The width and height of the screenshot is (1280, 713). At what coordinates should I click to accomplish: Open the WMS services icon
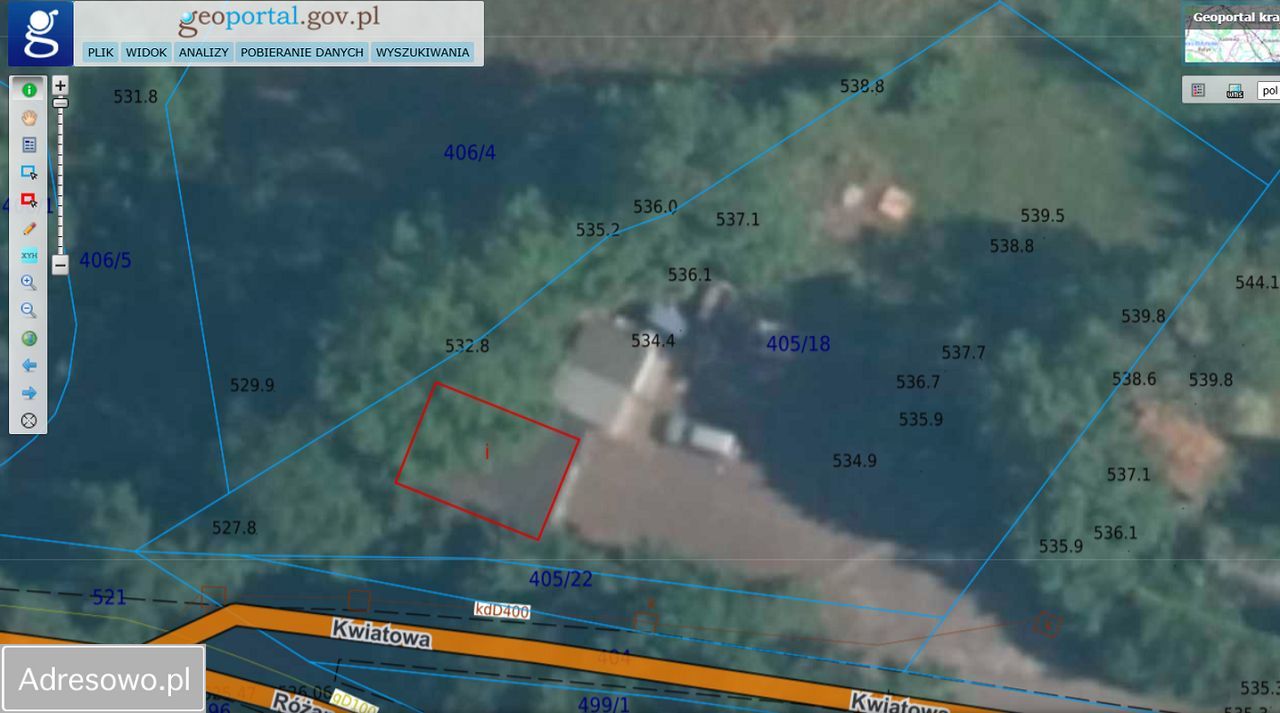click(x=1235, y=90)
